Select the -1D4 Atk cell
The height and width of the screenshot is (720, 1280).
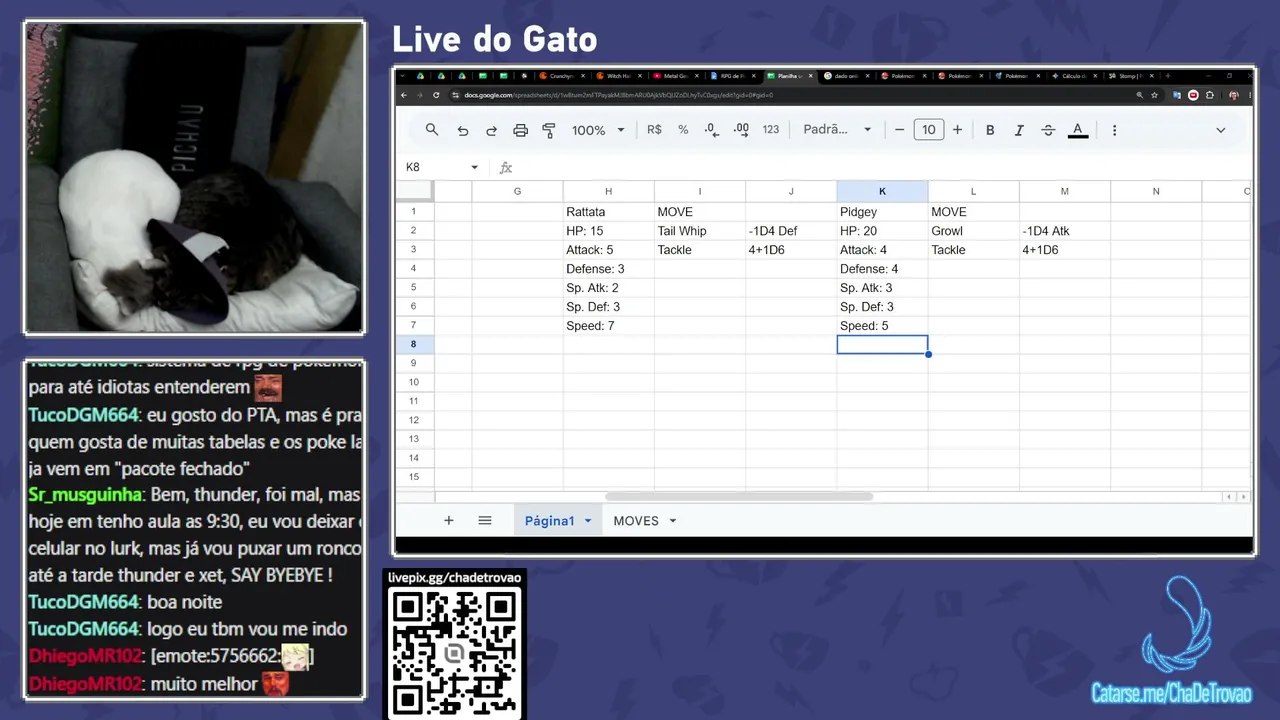[x=1064, y=231]
